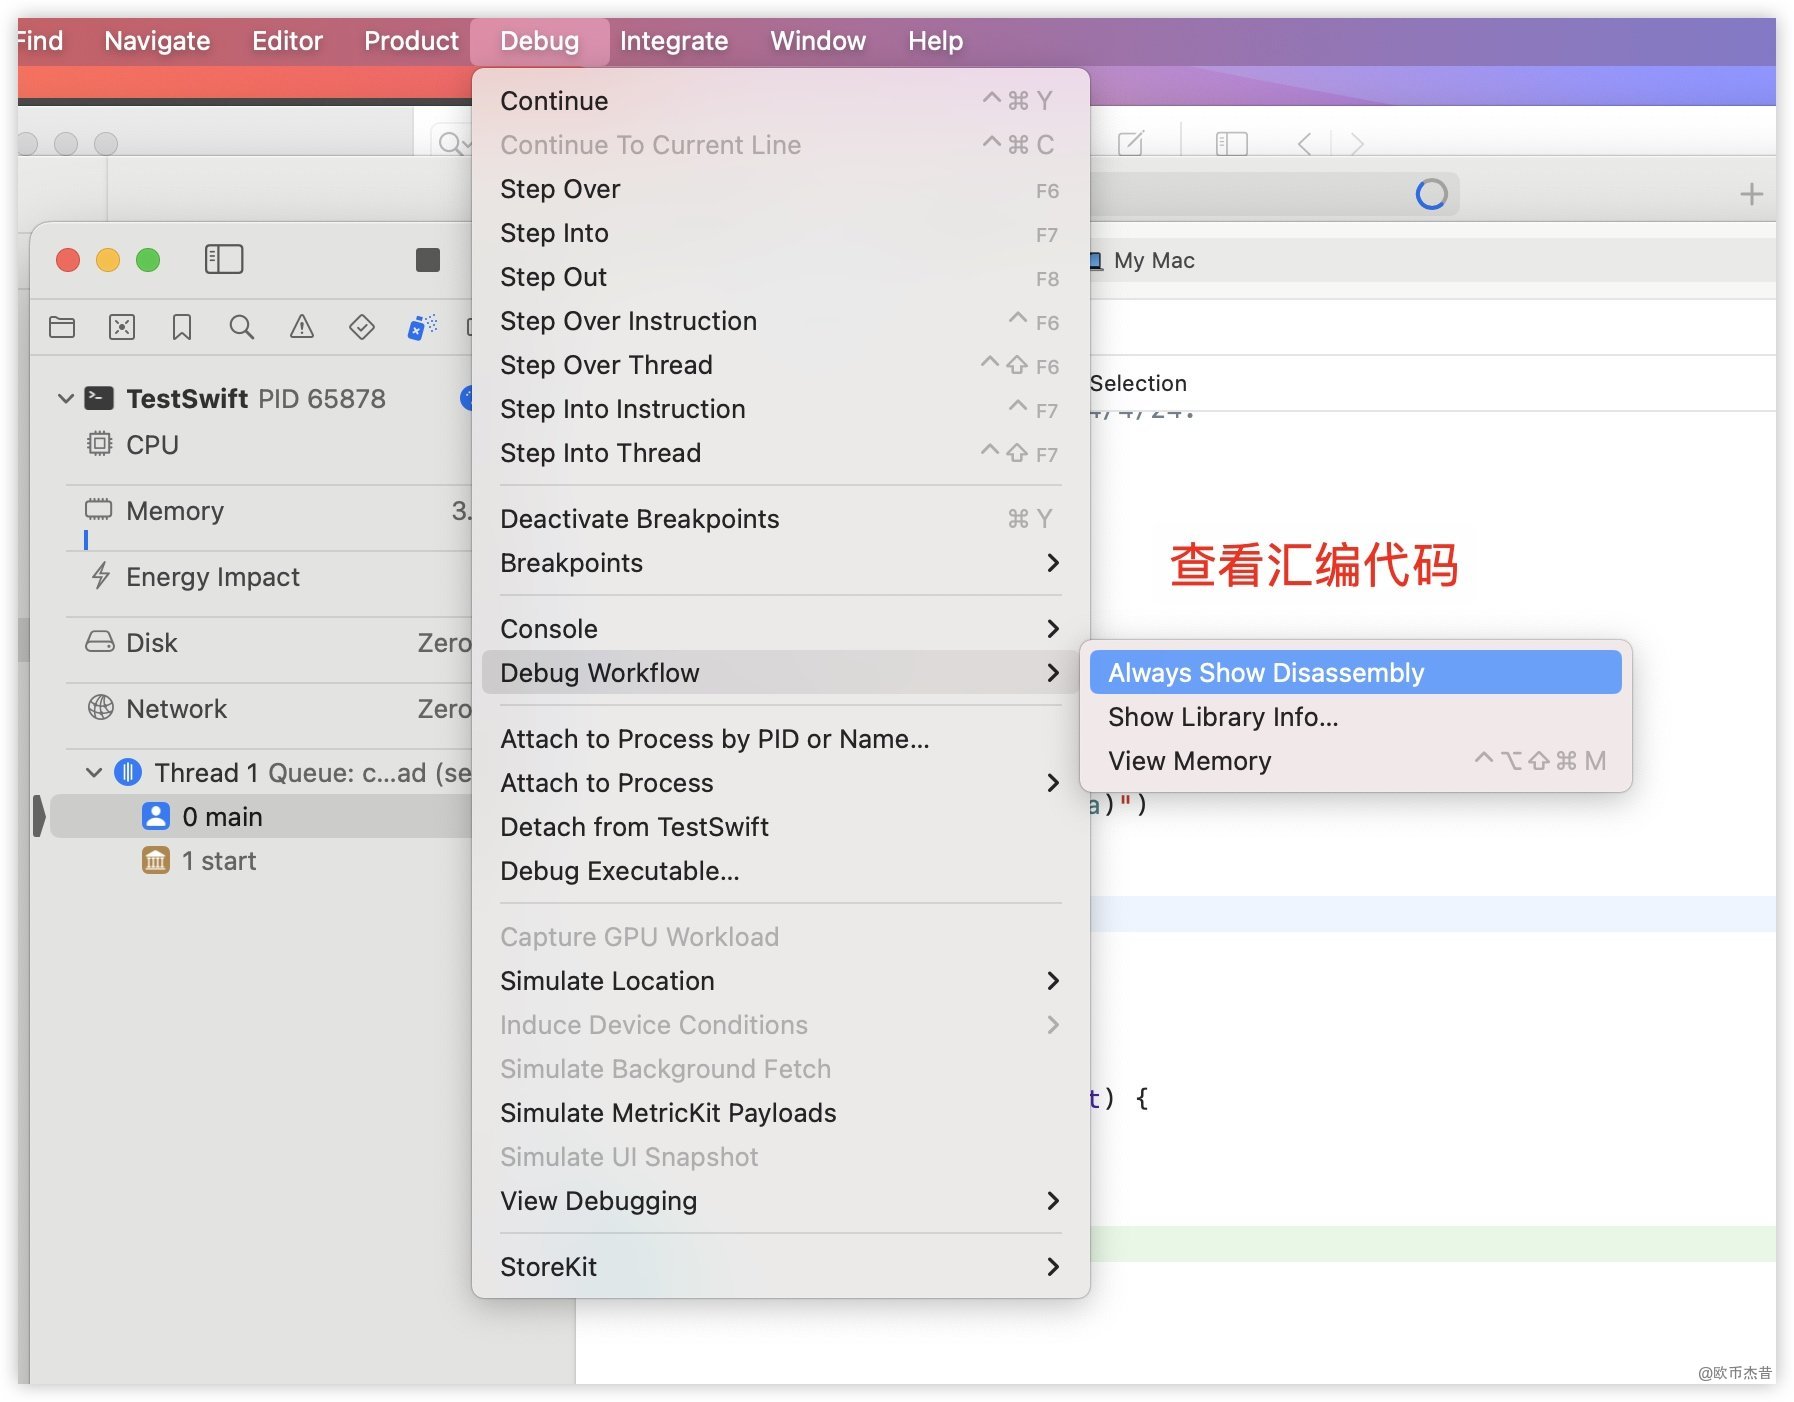Select View Memory in submenu

tap(1189, 761)
